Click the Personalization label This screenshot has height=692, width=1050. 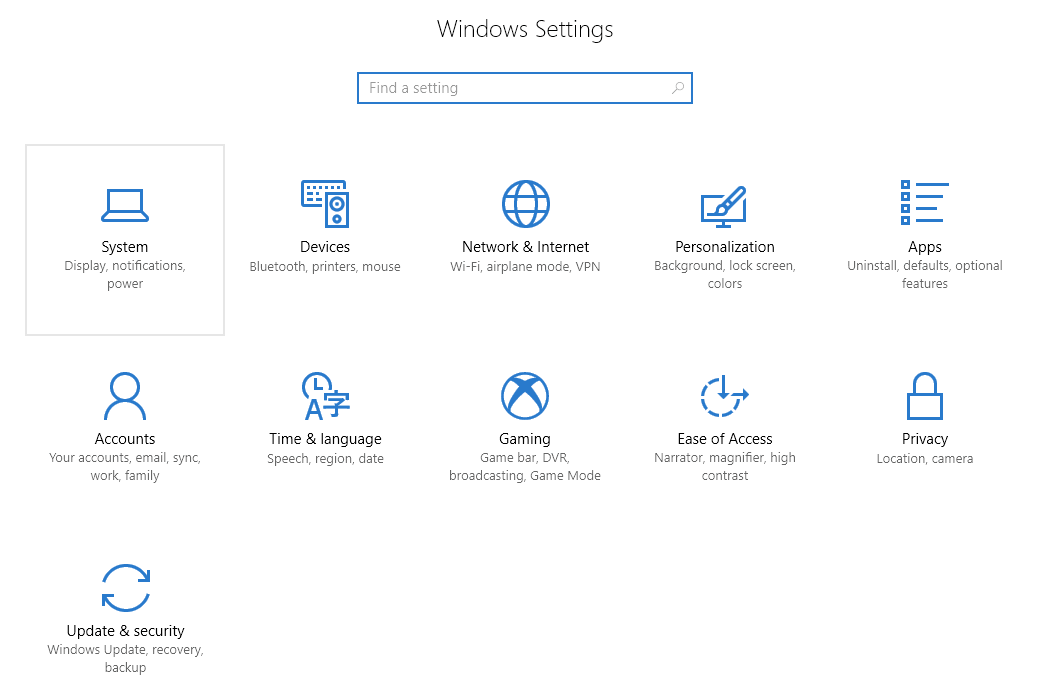[x=725, y=247]
